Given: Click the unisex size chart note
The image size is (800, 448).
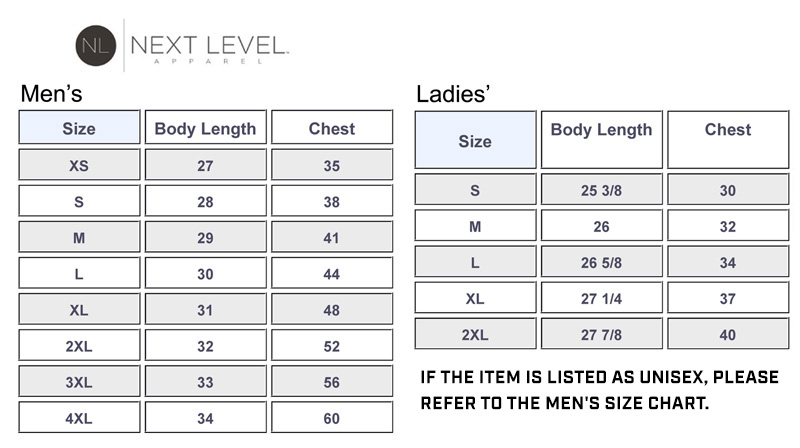Looking at the screenshot, I should pyautogui.click(x=598, y=392).
